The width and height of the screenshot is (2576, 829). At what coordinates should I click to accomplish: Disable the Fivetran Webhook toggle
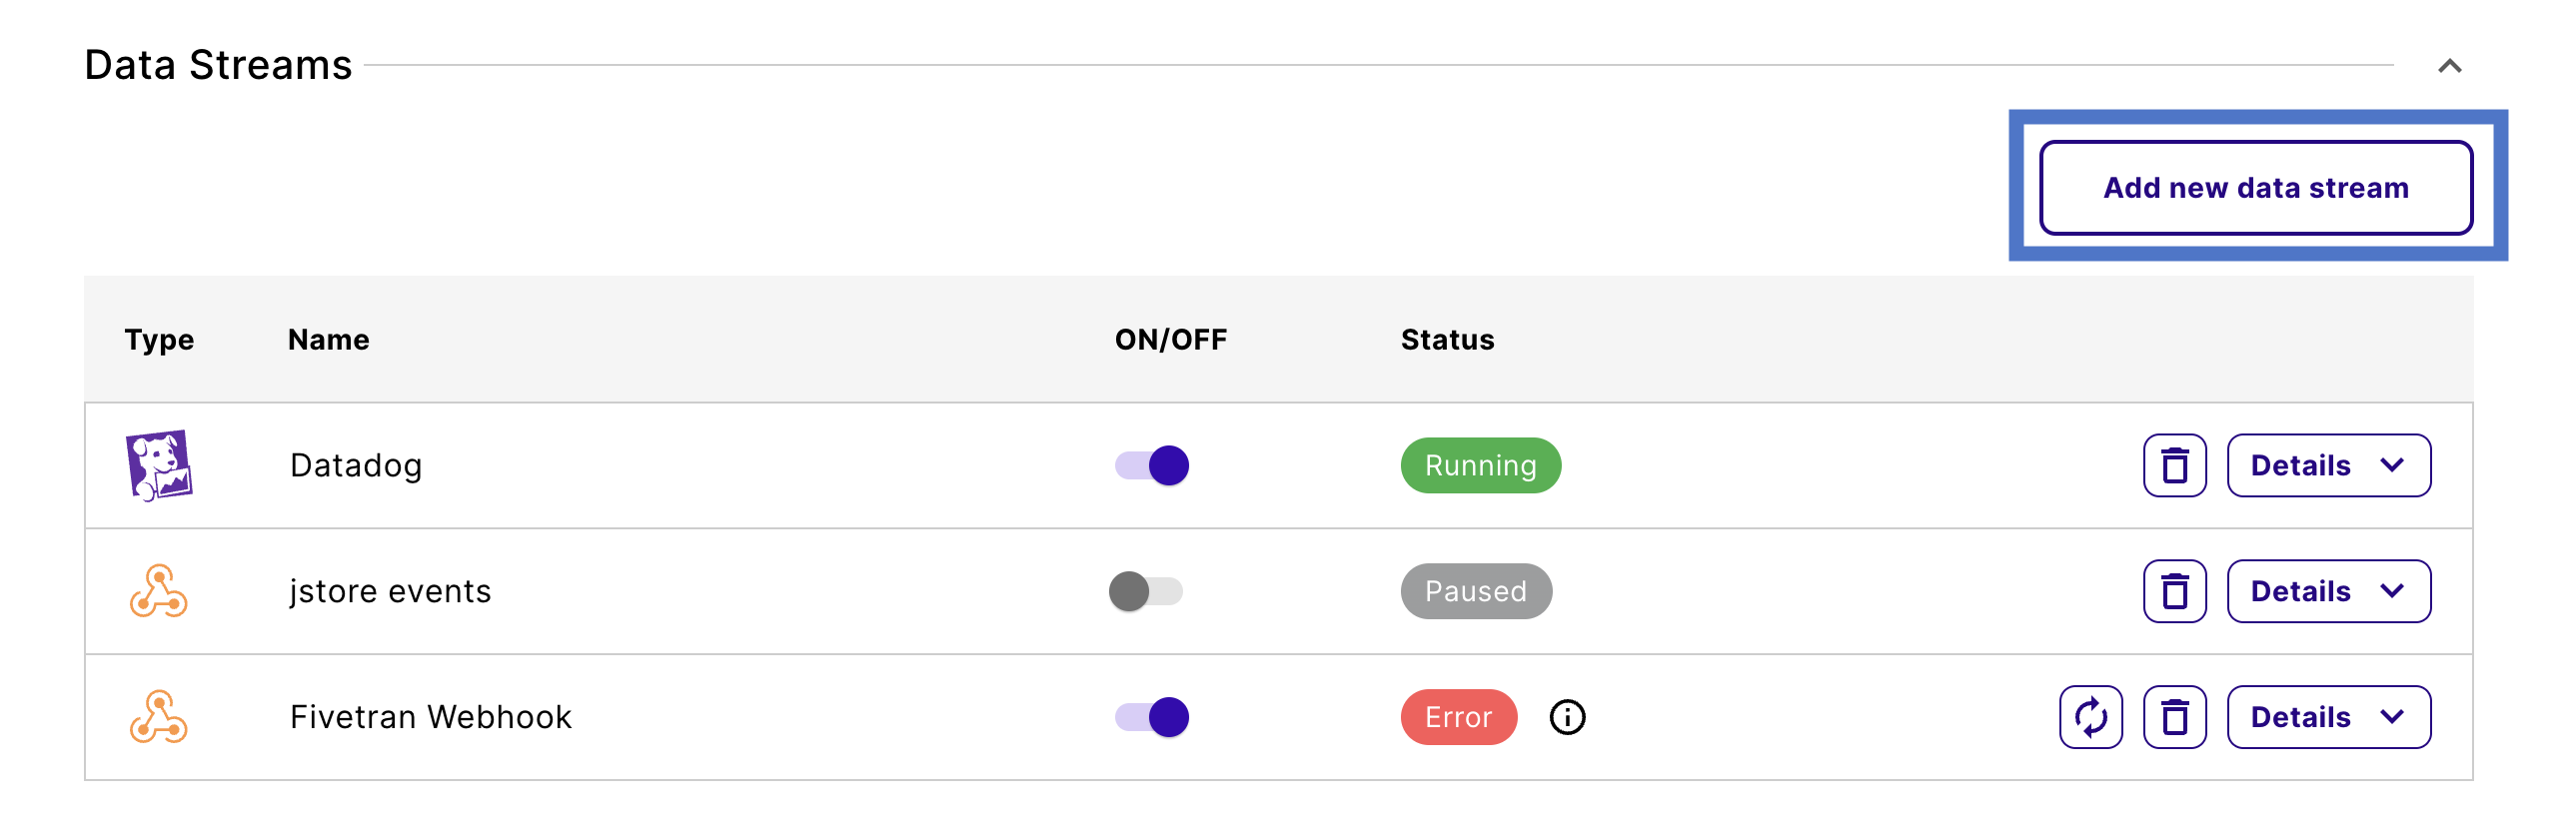pos(1152,717)
